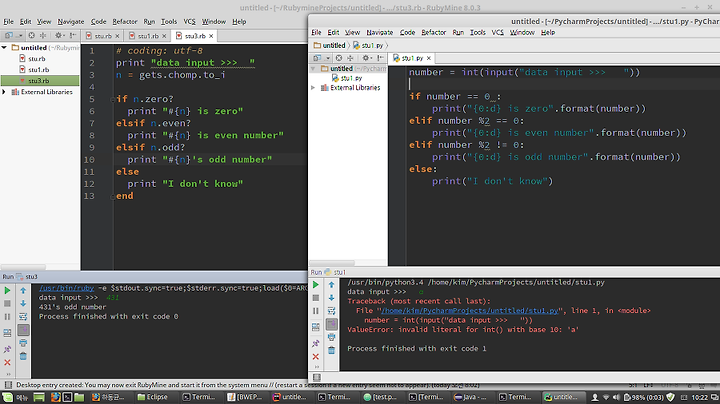Click stu1.py breadcrumb in PyCharm navigation bar
Viewport: 720px width, 404px height.
(x=368, y=45)
